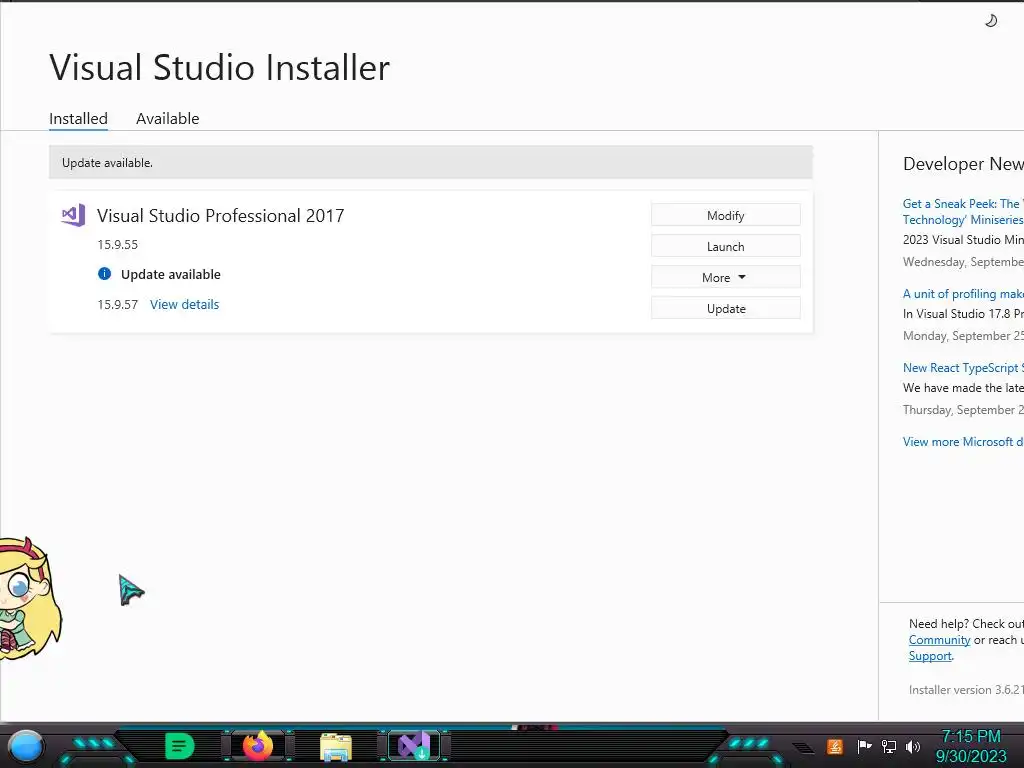Viewport: 1024px width, 768px height.
Task: Launch Visual Studio Professional 2017
Action: pyautogui.click(x=726, y=246)
